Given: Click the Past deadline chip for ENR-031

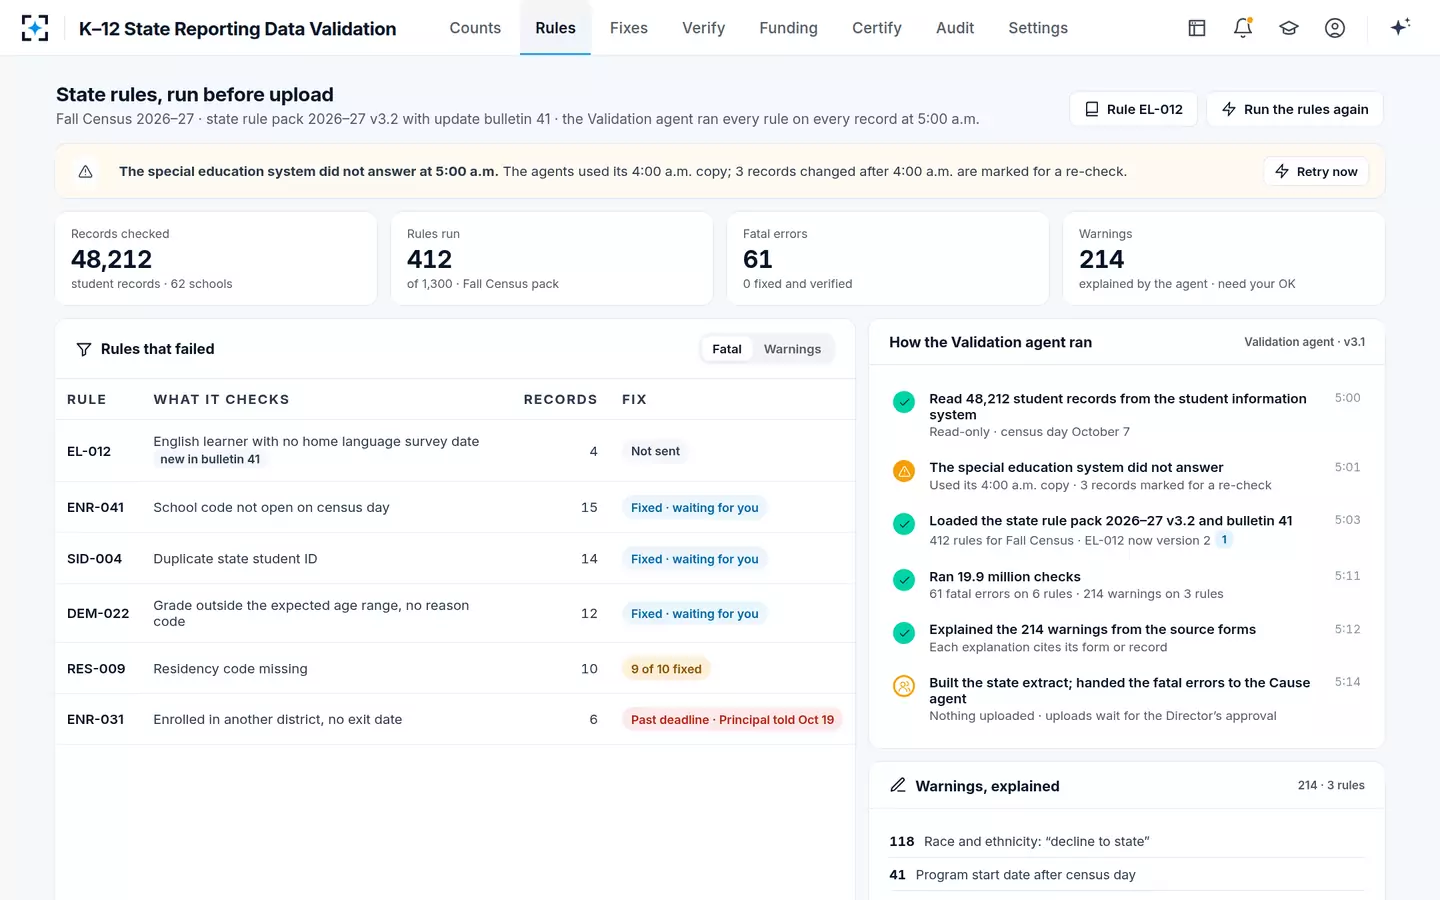Looking at the screenshot, I should pos(732,719).
